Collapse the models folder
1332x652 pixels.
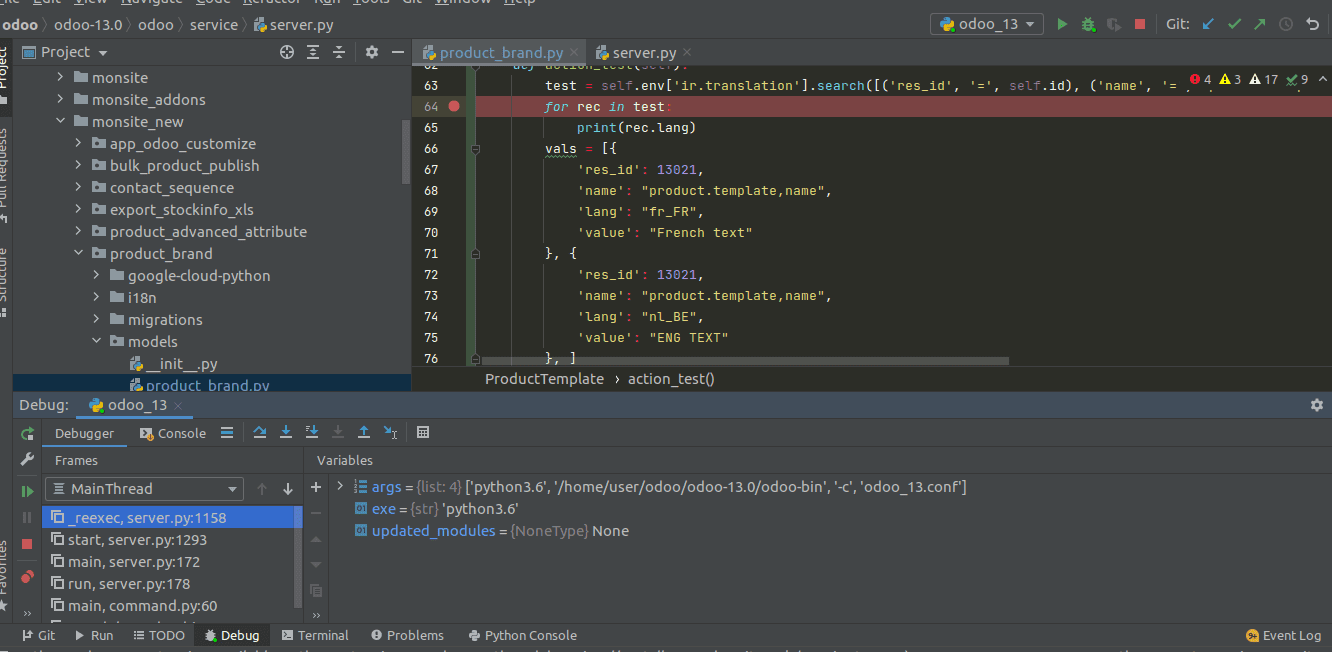coord(96,341)
